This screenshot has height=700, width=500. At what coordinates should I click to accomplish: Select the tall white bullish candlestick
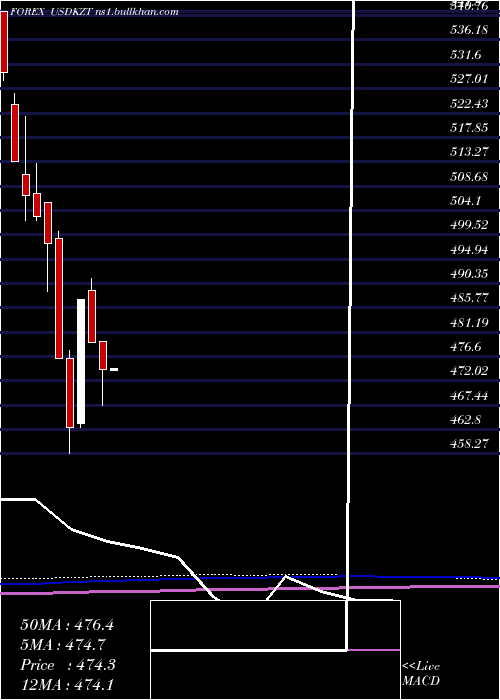81,362
